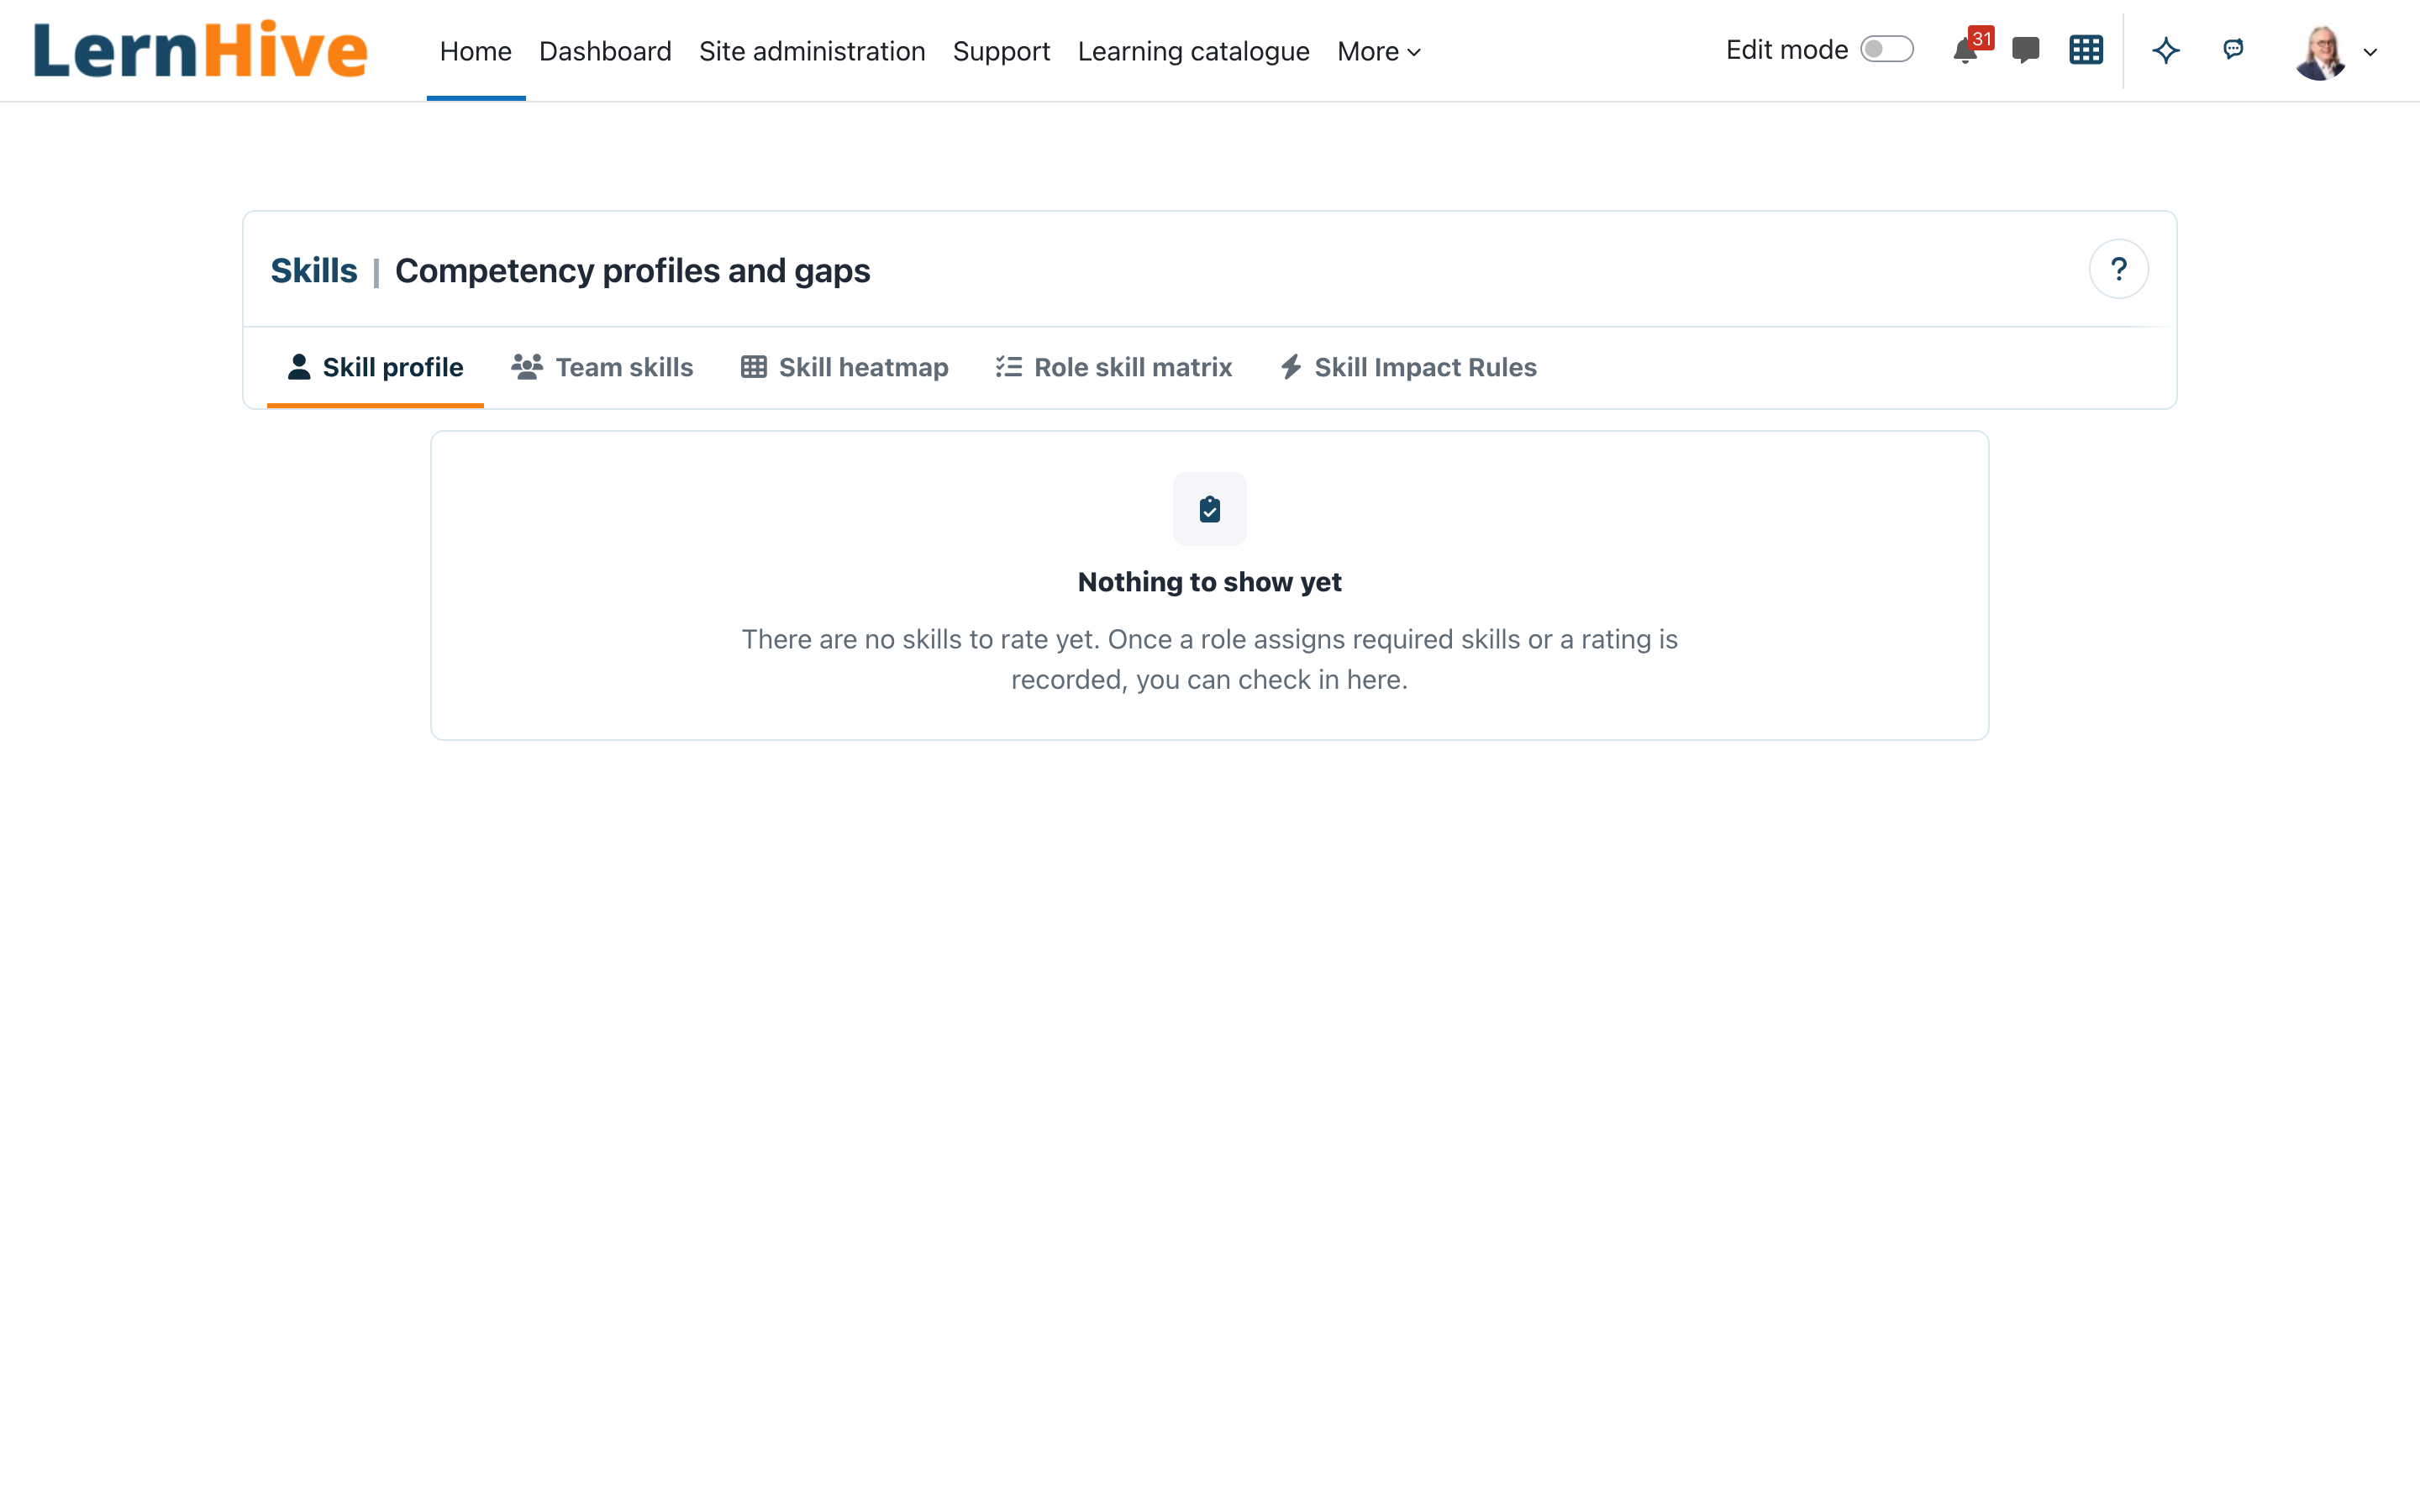This screenshot has width=2420, height=1512.
Task: Open the chat support bubble icon
Action: point(2233,49)
